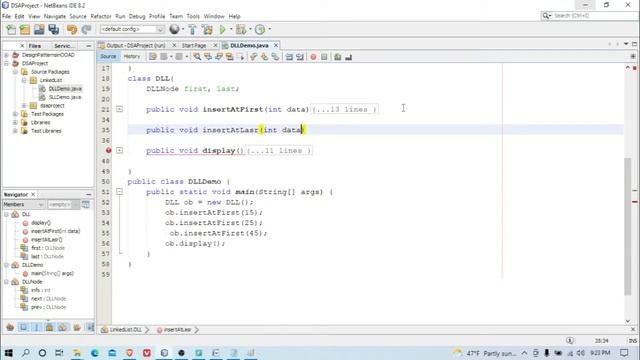The height and width of the screenshot is (360, 640).
Task: Click the Search (Ctrl+I) field
Action: pos(590,16)
